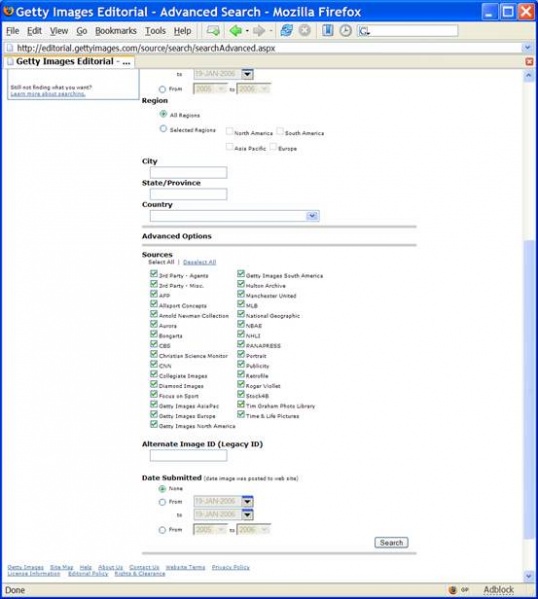The image size is (538, 599).
Task: Click the Adblock status bar item
Action: 499,590
